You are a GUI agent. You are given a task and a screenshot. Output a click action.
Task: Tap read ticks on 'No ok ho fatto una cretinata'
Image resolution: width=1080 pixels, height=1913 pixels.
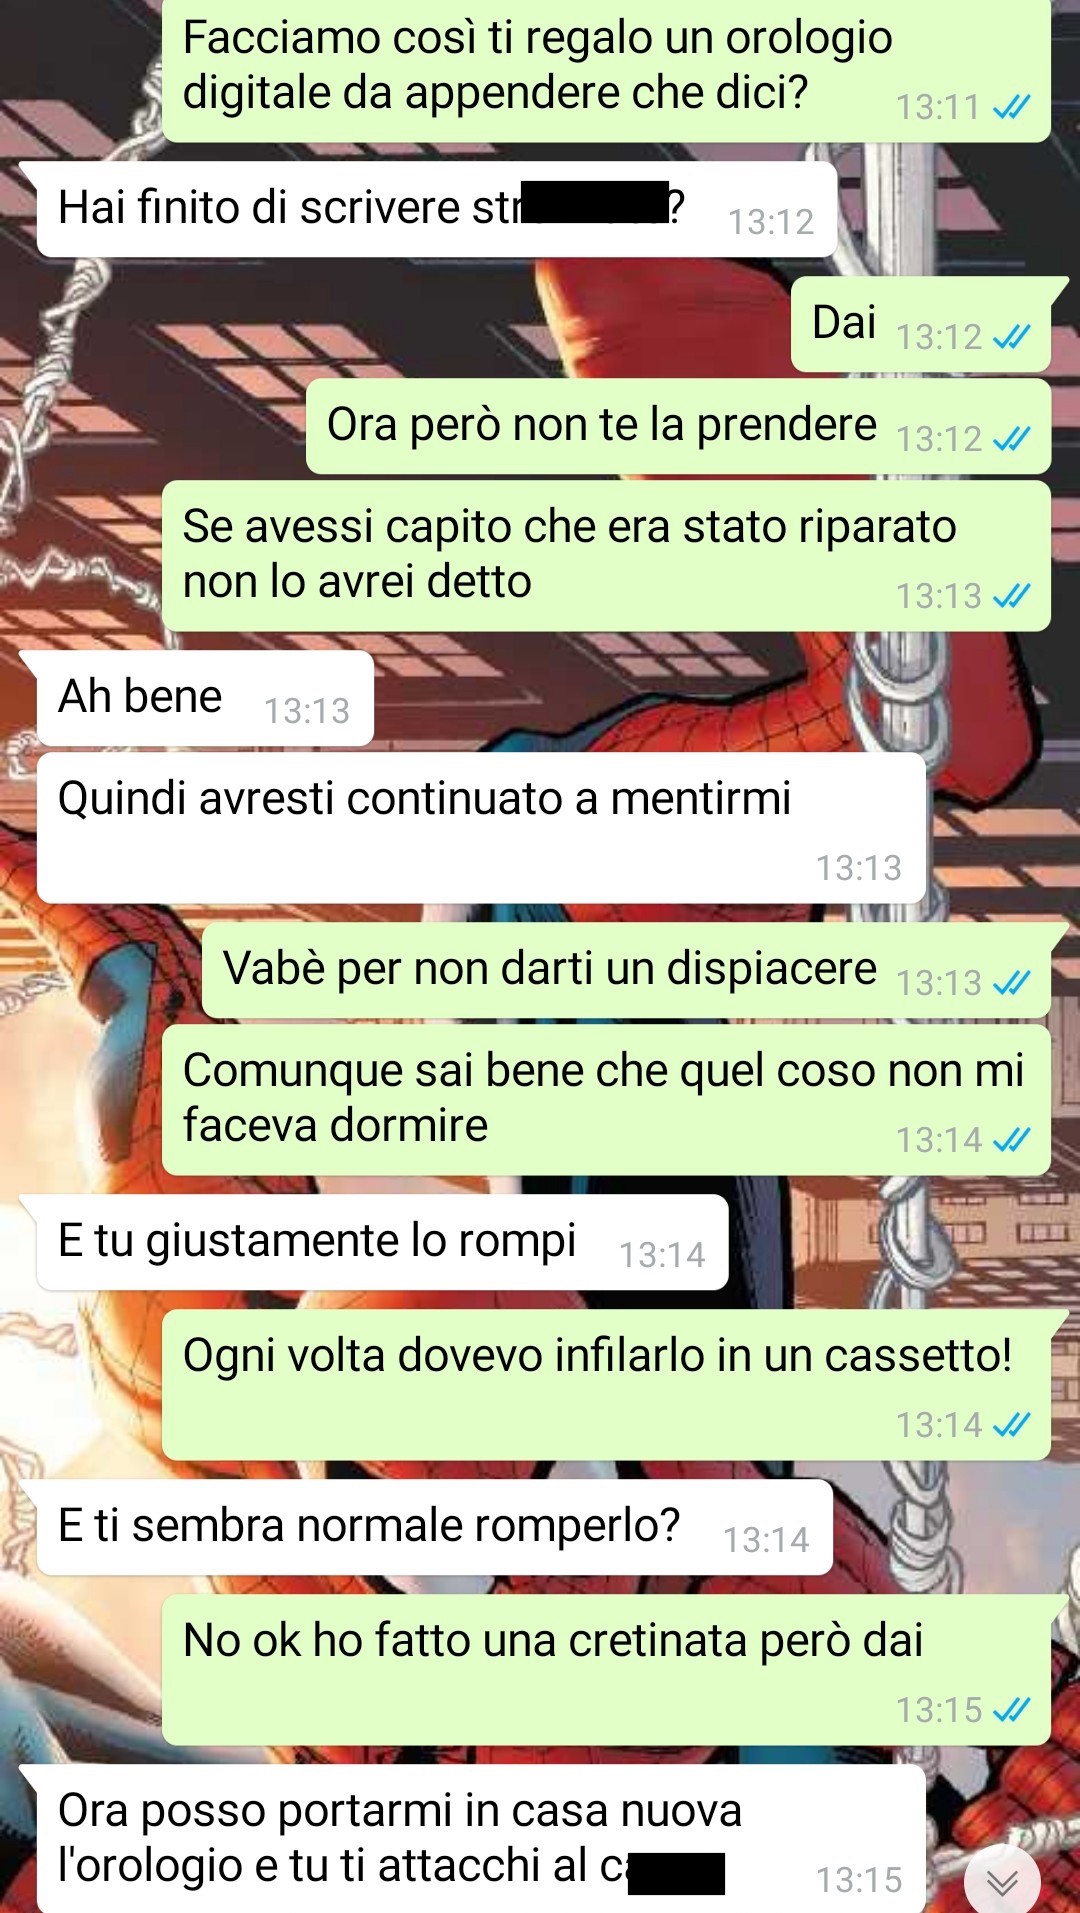[x=1011, y=1710]
